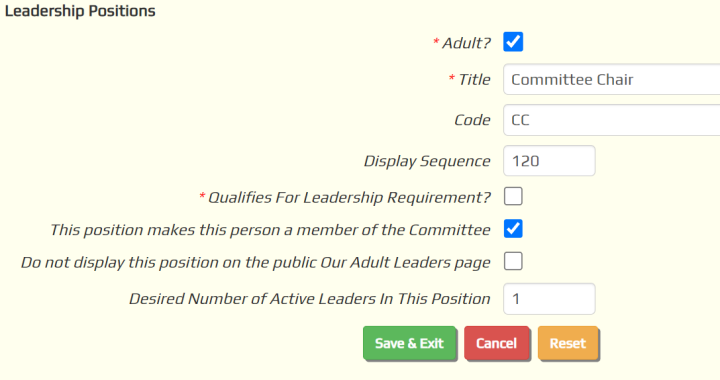Toggle the Committee member checkbox

coord(513,229)
